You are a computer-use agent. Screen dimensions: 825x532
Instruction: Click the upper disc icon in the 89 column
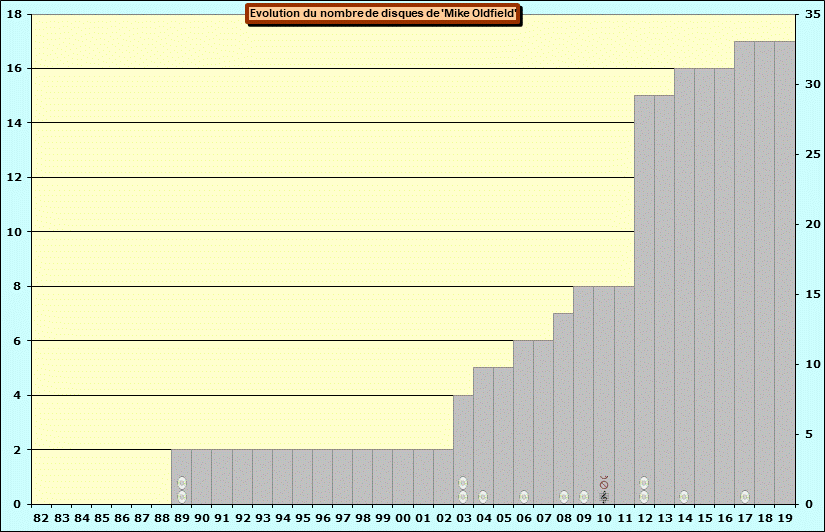(x=182, y=483)
